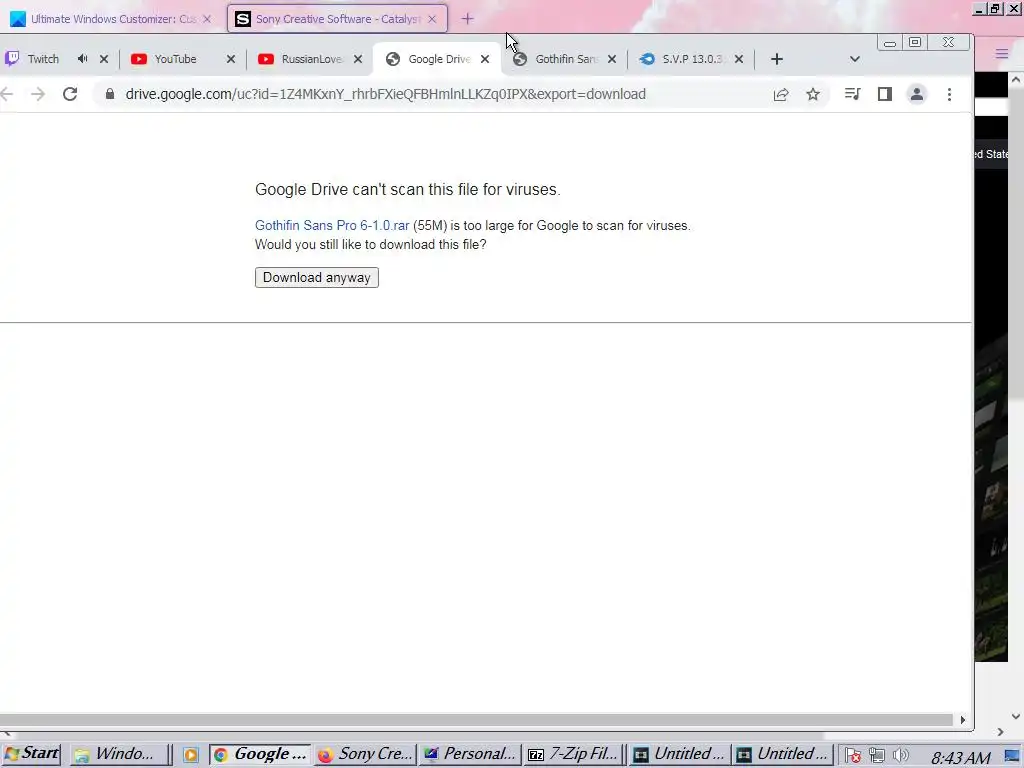Switch to Sony Cre... Firefox taskbar item
Image resolution: width=1024 pixels, height=768 pixels.
pos(364,754)
